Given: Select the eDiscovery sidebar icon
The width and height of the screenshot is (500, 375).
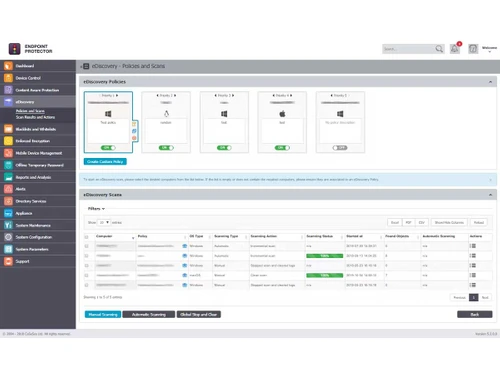Looking at the screenshot, I should tap(8, 102).
